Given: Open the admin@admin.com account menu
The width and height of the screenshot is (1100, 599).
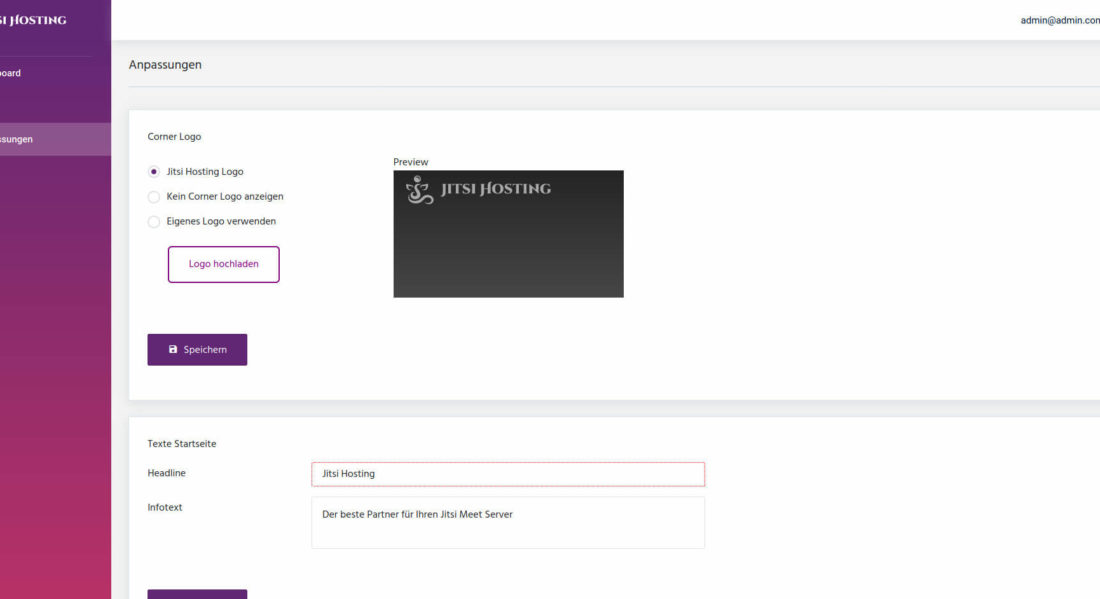Looking at the screenshot, I should (1058, 19).
